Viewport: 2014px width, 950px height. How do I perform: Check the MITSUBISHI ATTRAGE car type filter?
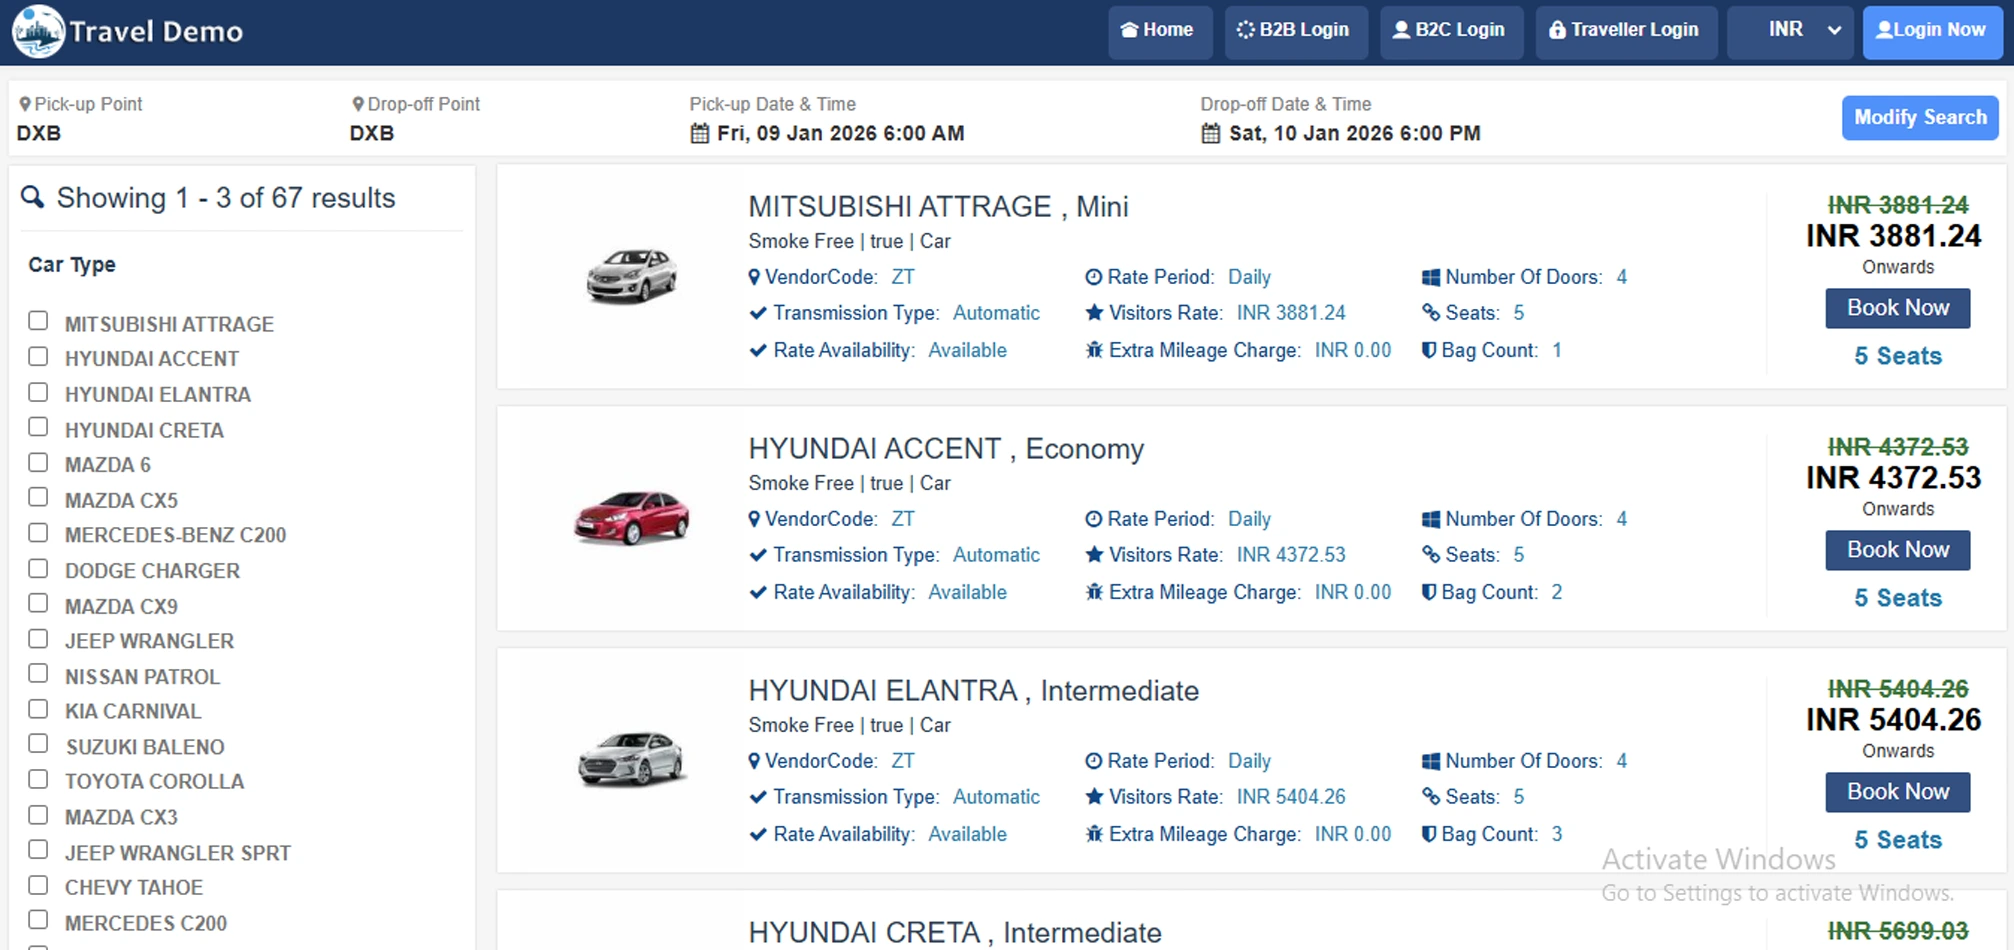pos(38,321)
